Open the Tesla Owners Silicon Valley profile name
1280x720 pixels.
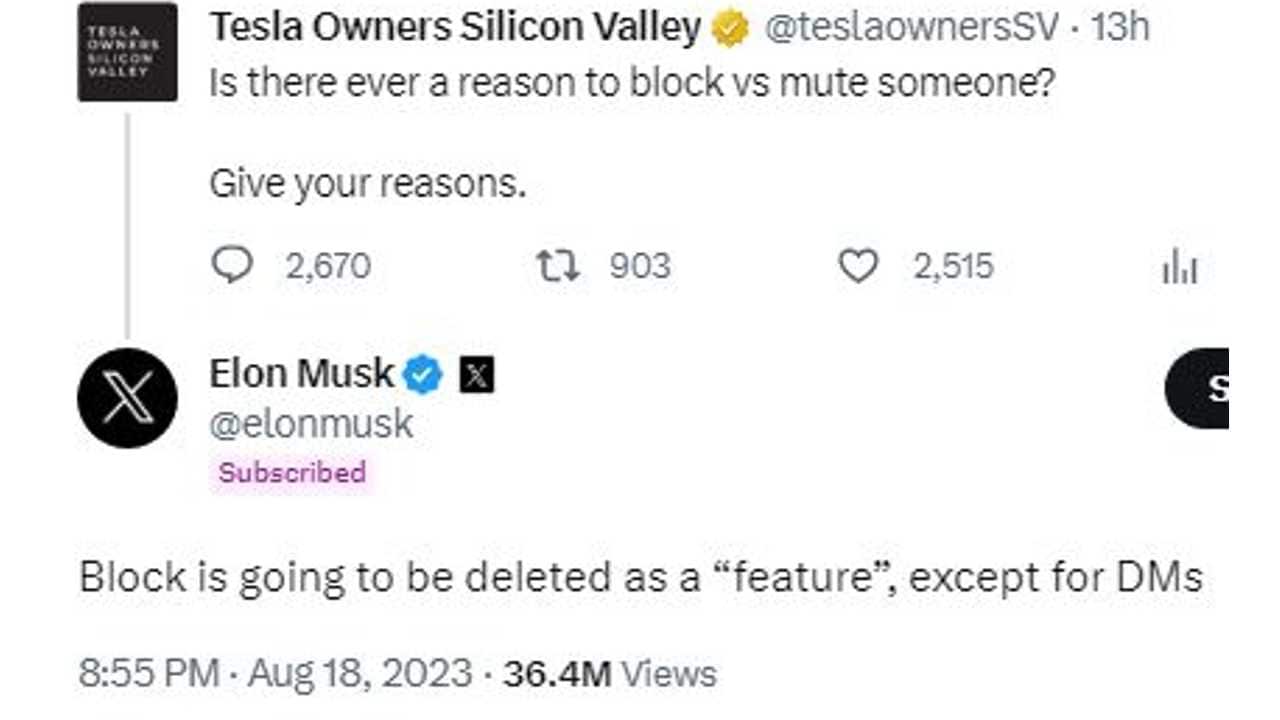pos(455,29)
